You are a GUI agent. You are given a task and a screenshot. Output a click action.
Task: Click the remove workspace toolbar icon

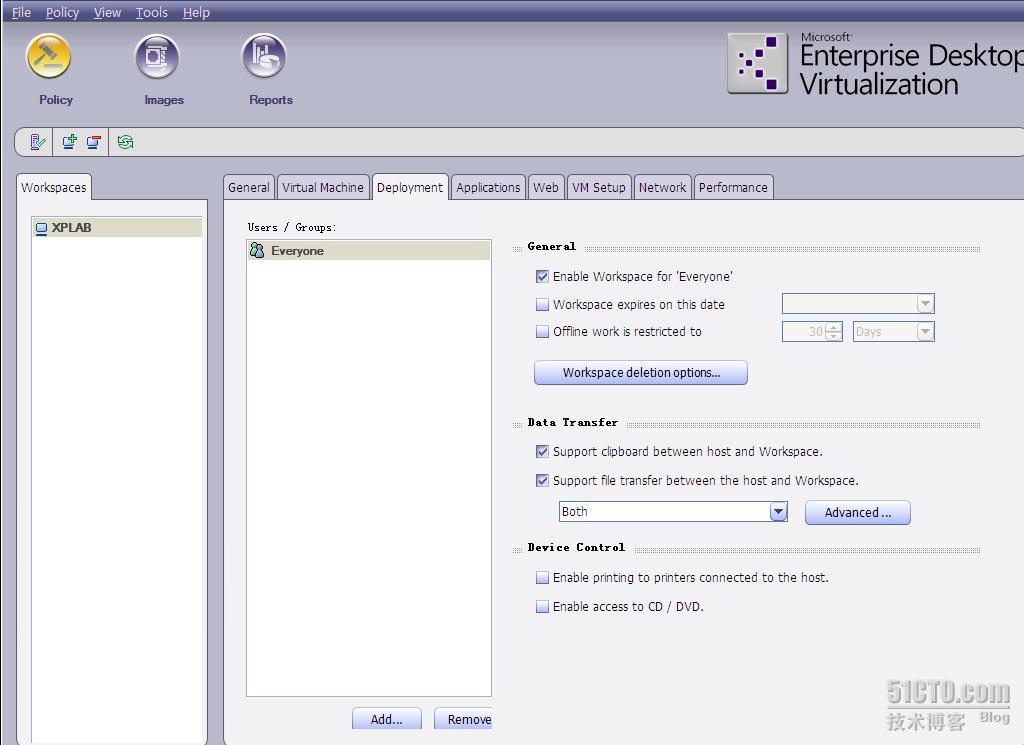[x=93, y=142]
